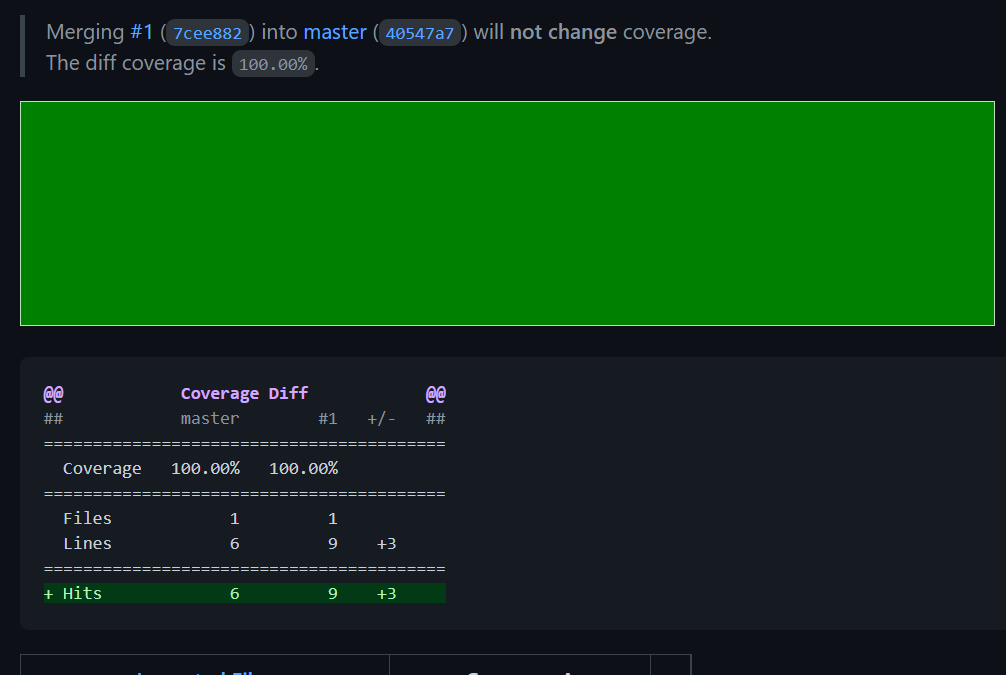The image size is (1006, 675).
Task: Click the +3 value in the Lines row
Action: click(386, 543)
